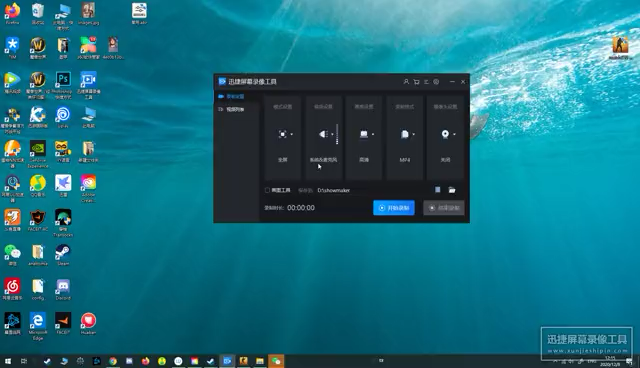Click the screen recorder taskbar button

pyautogui.click(x=227, y=361)
